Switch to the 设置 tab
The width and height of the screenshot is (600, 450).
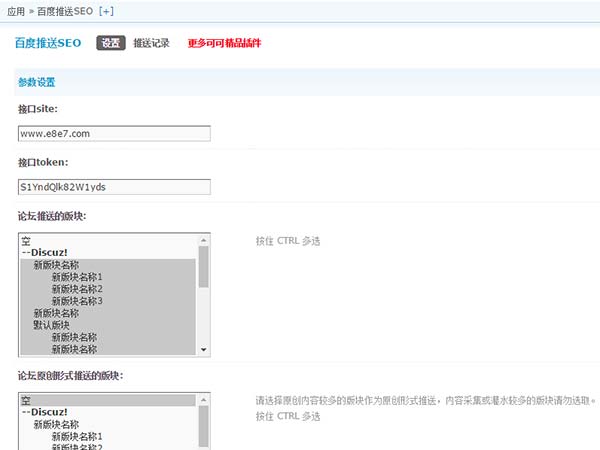pyautogui.click(x=111, y=43)
